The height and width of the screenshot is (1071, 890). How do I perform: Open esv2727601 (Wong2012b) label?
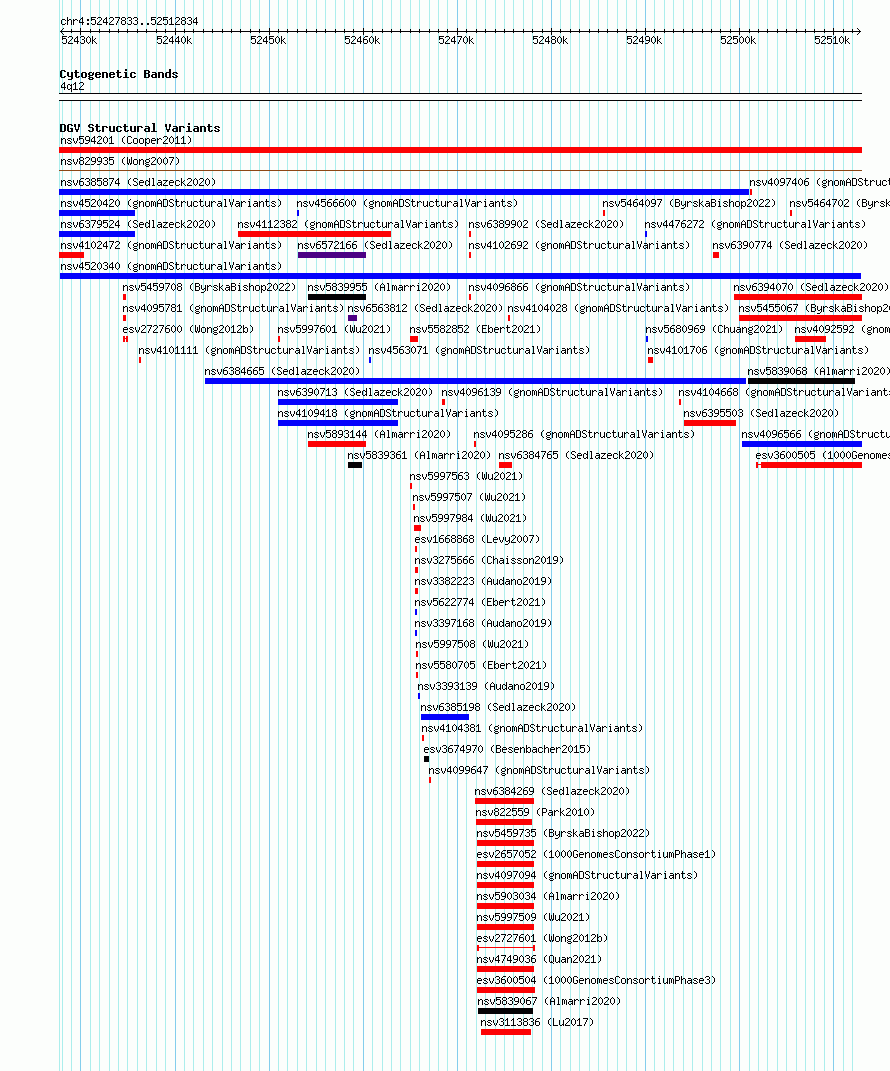(x=542, y=938)
